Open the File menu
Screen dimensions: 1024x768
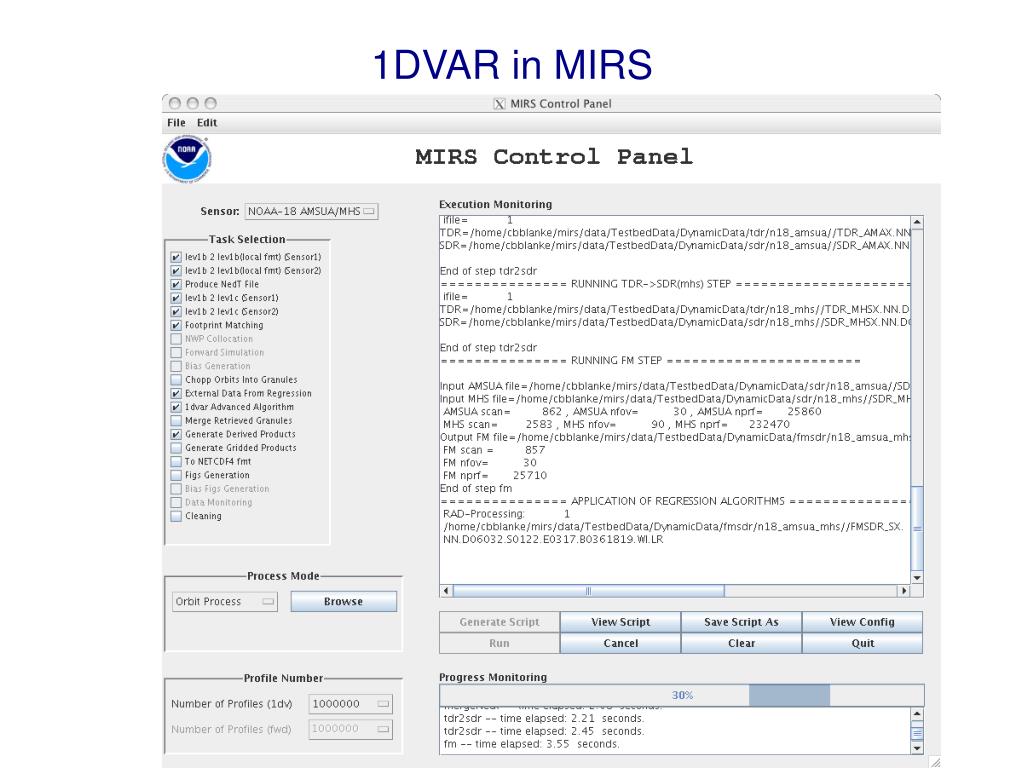click(176, 123)
